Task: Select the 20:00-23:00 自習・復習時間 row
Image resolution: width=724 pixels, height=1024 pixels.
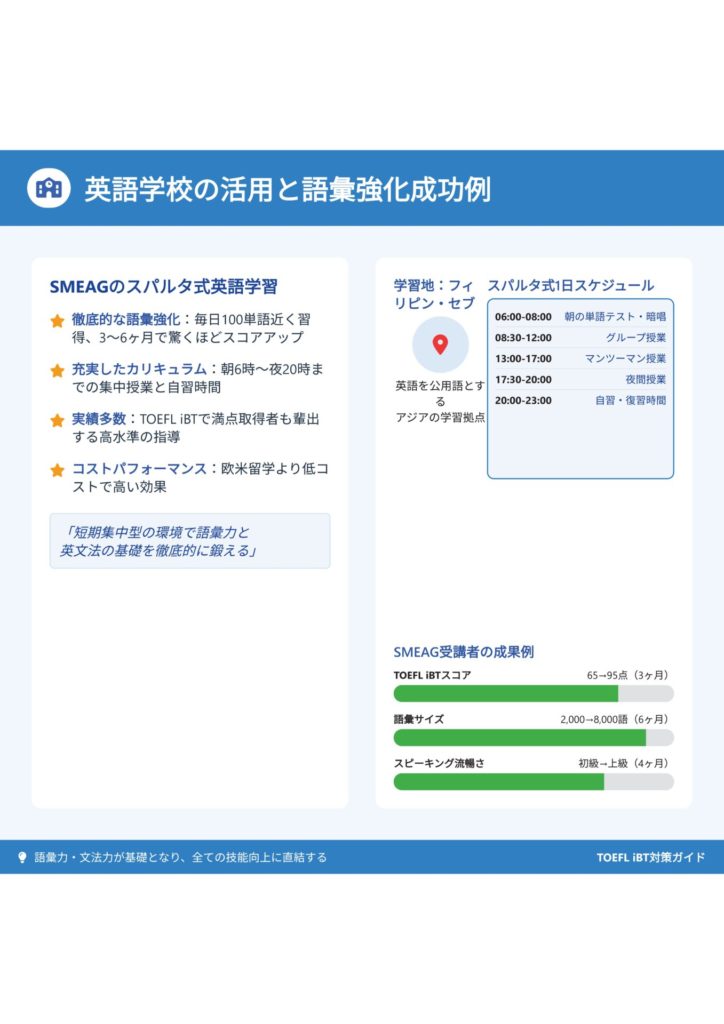Action: point(580,400)
